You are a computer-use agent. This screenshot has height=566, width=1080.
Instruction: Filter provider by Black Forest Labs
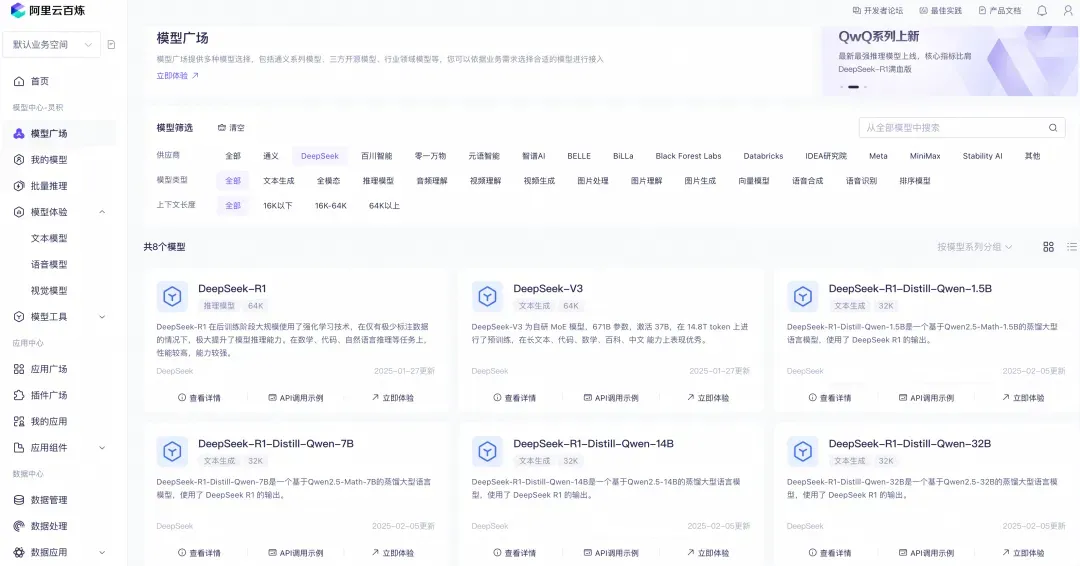tap(688, 156)
